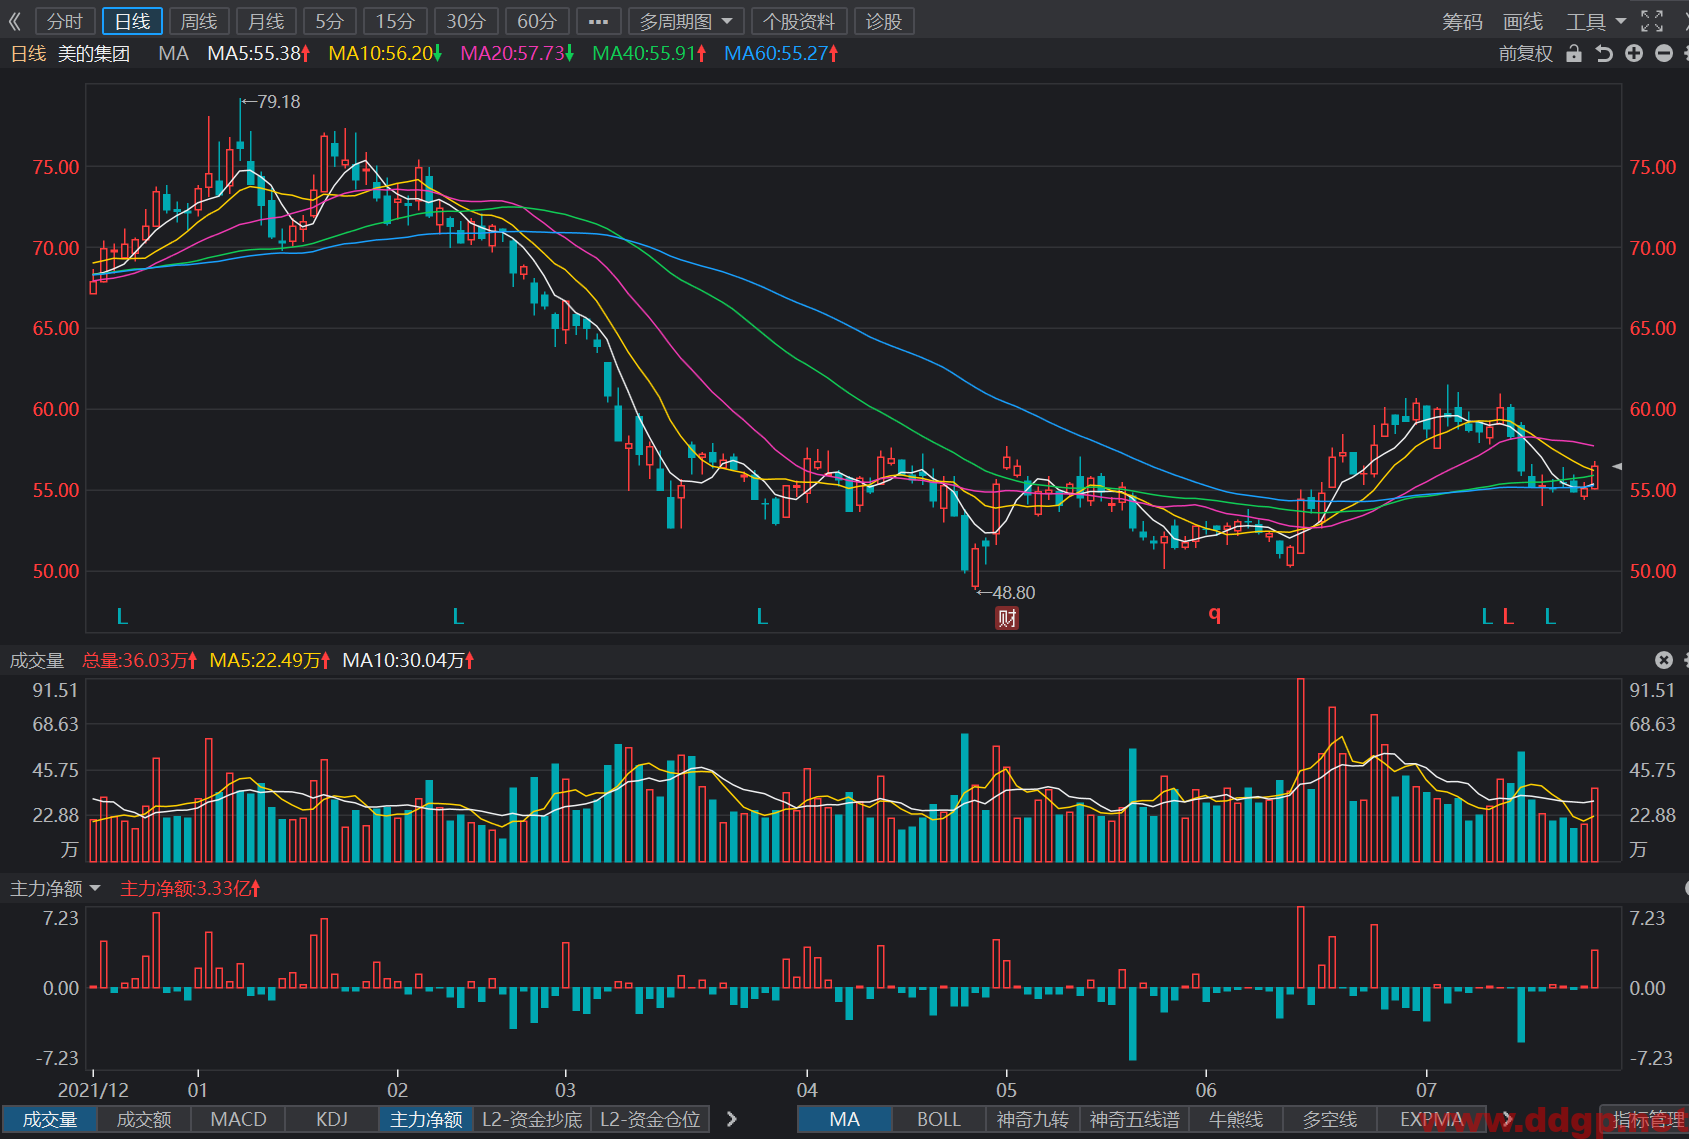The image size is (1689, 1139).
Task: Click the lock icon beside 前复权
Action: pos(1574,54)
